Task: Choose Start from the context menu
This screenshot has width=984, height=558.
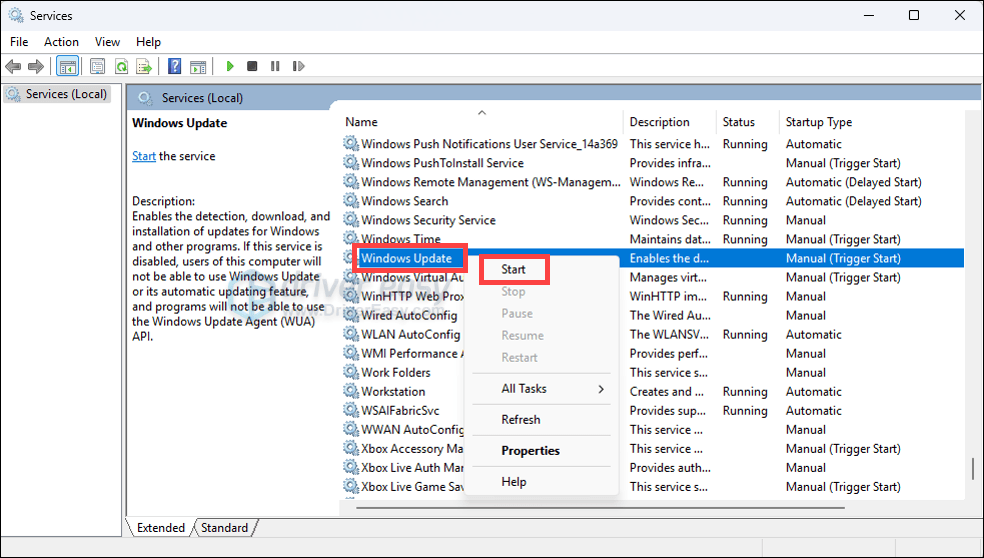Action: point(513,269)
